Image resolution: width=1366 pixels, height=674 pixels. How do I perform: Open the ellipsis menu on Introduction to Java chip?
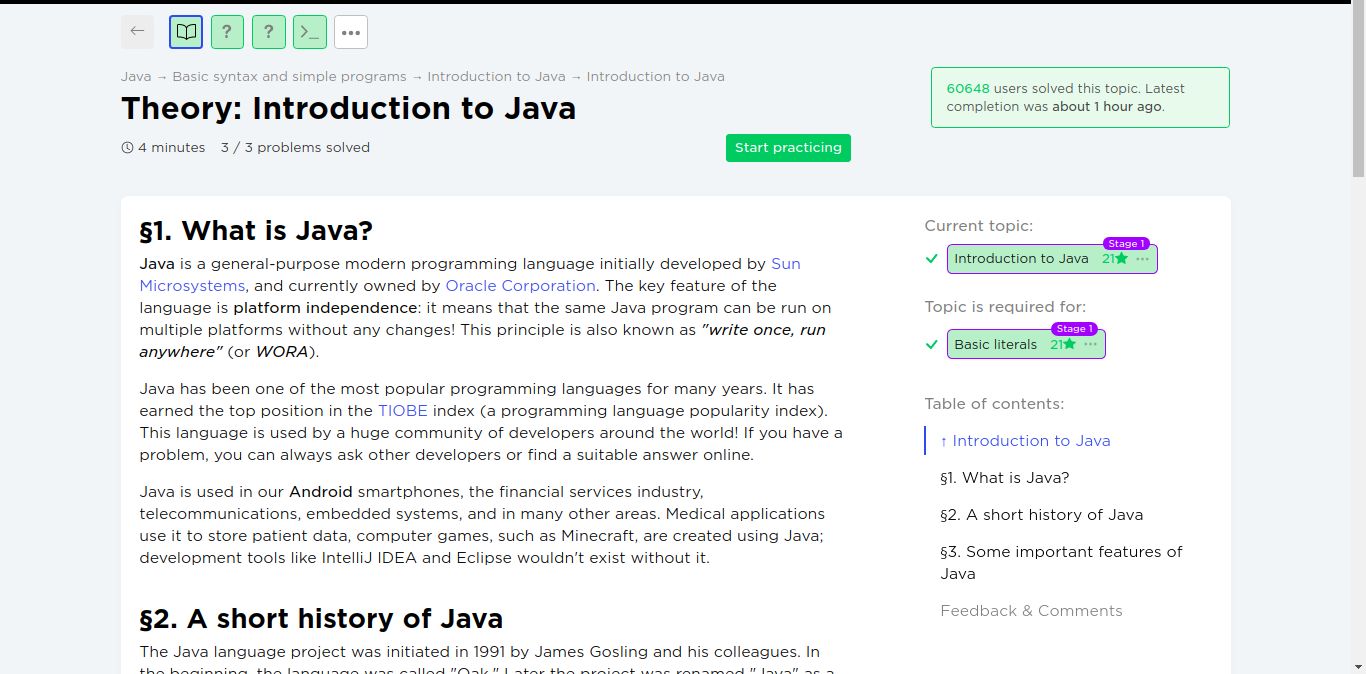(x=1142, y=259)
